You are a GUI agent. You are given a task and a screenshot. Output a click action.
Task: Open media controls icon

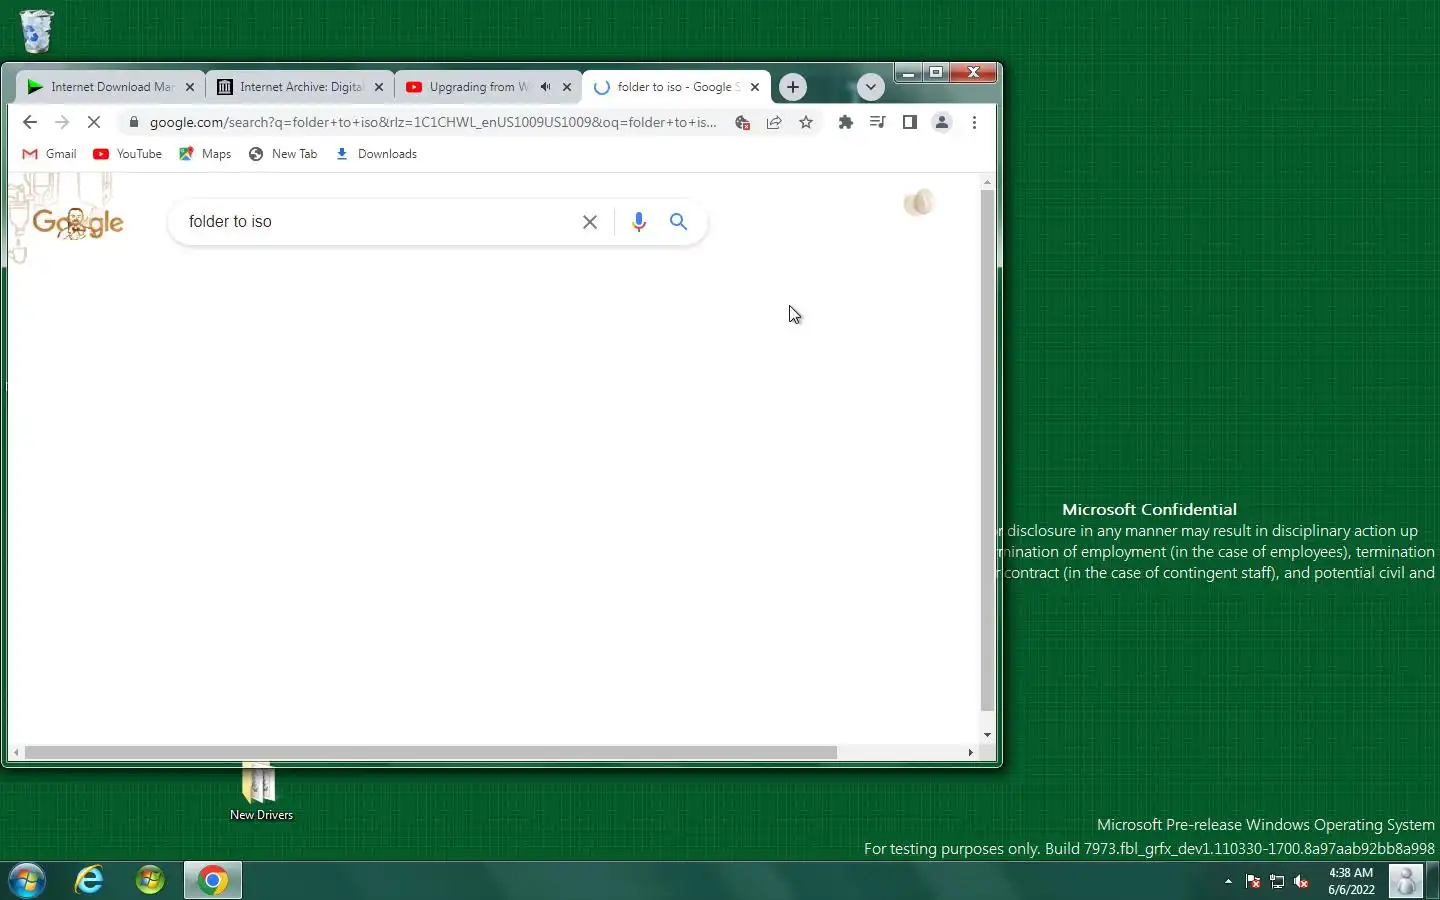[878, 122]
